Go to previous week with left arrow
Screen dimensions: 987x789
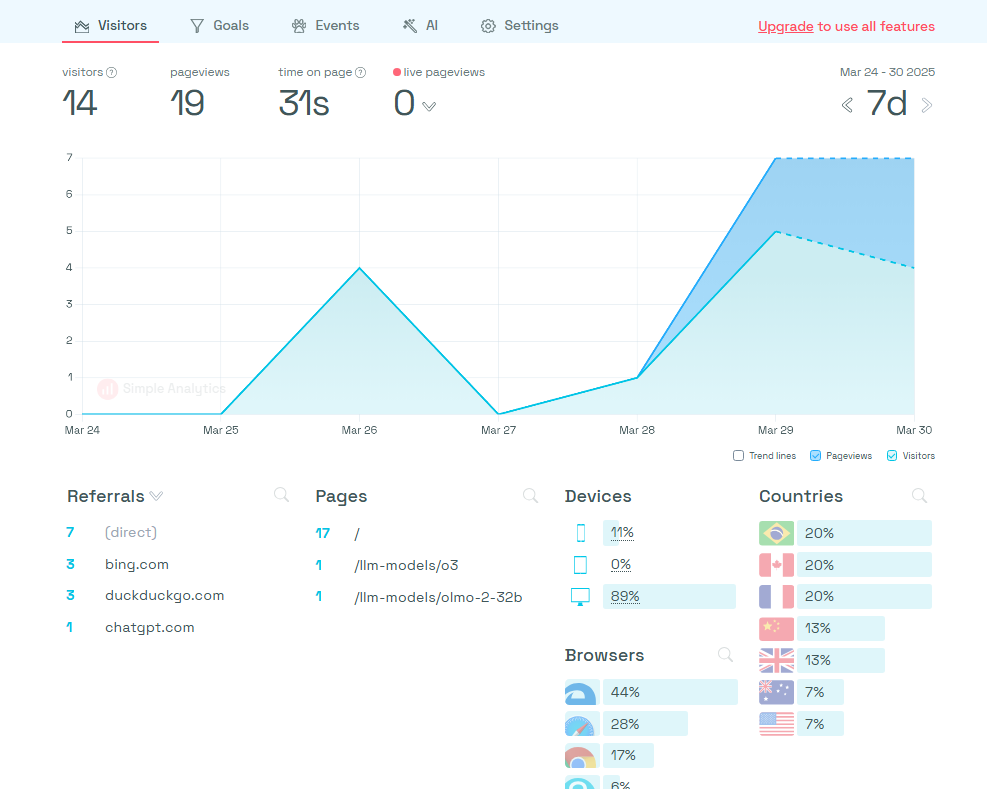[847, 105]
